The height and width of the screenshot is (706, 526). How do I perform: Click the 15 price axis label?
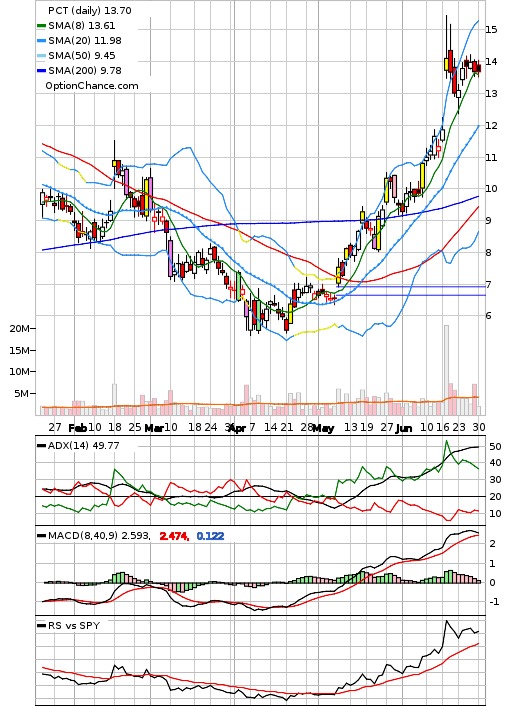pos(491,30)
